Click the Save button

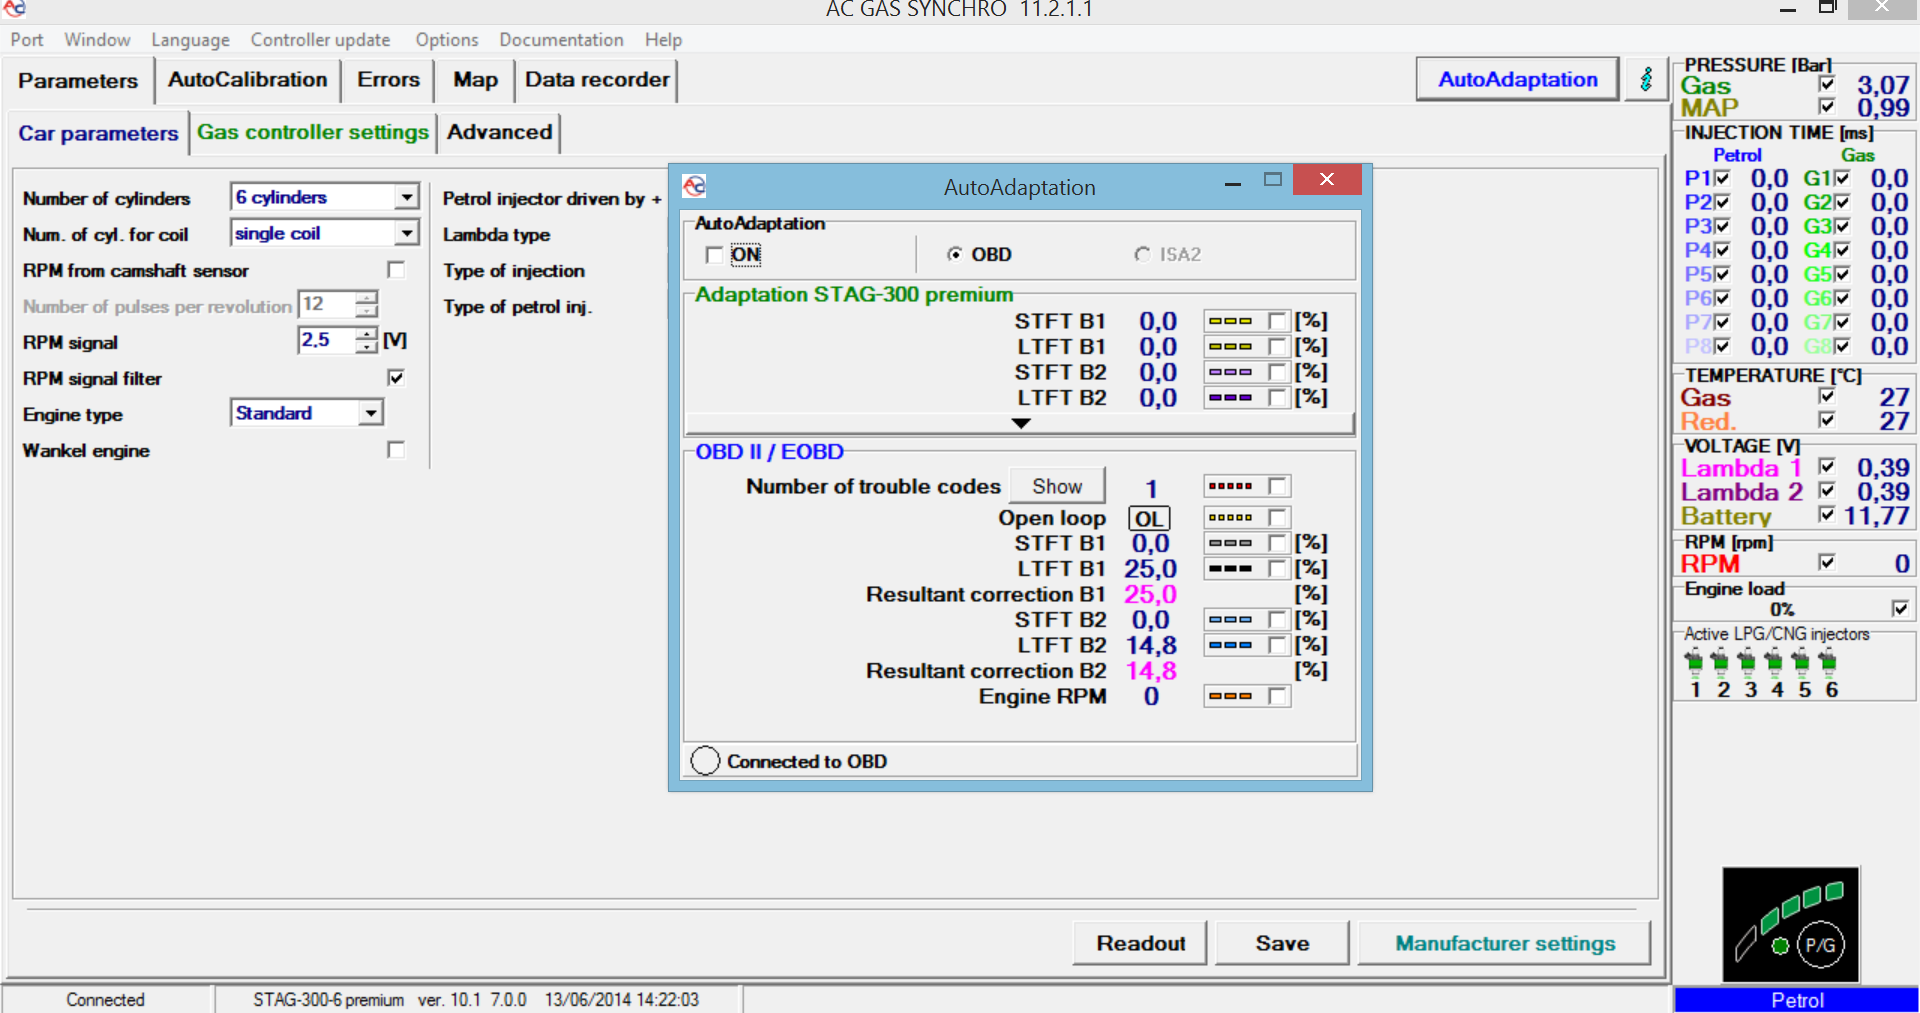(1282, 943)
